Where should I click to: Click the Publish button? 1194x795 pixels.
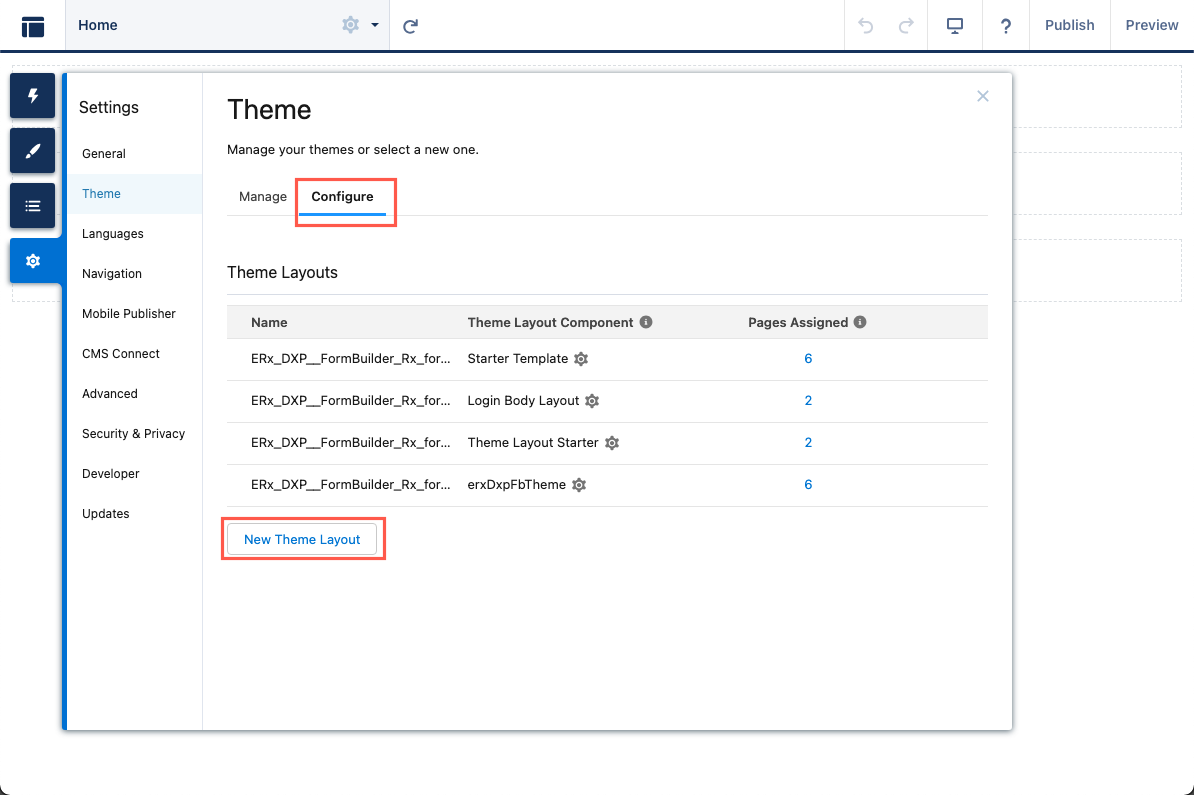tap(1069, 26)
